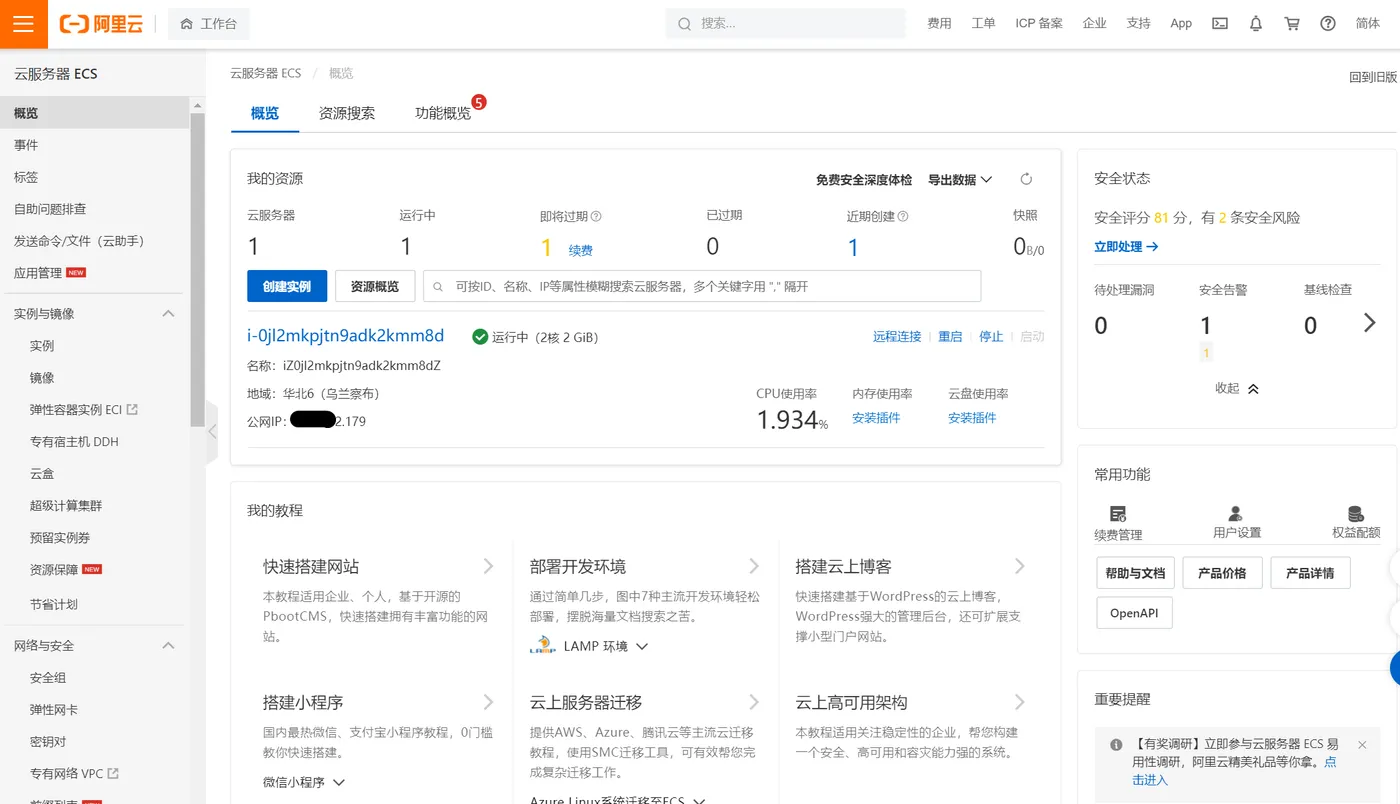The height and width of the screenshot is (804, 1400).
Task: Focus the instance fuzzy search field
Action: pyautogui.click(x=702, y=286)
